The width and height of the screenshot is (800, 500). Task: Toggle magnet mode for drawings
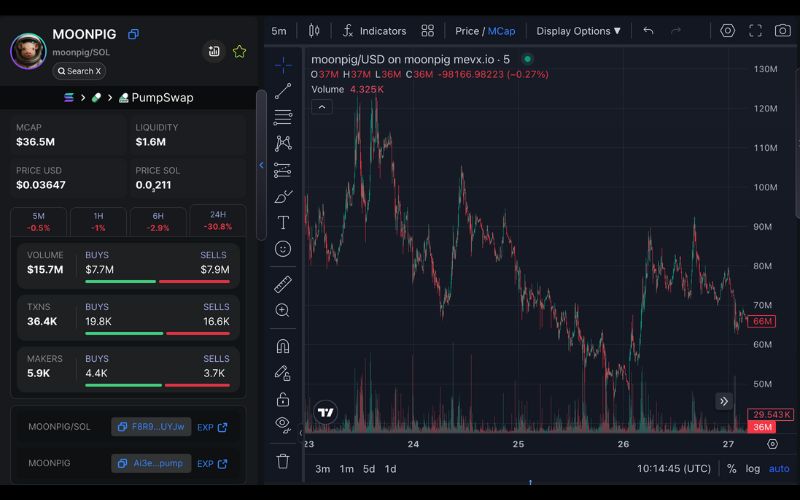283,346
